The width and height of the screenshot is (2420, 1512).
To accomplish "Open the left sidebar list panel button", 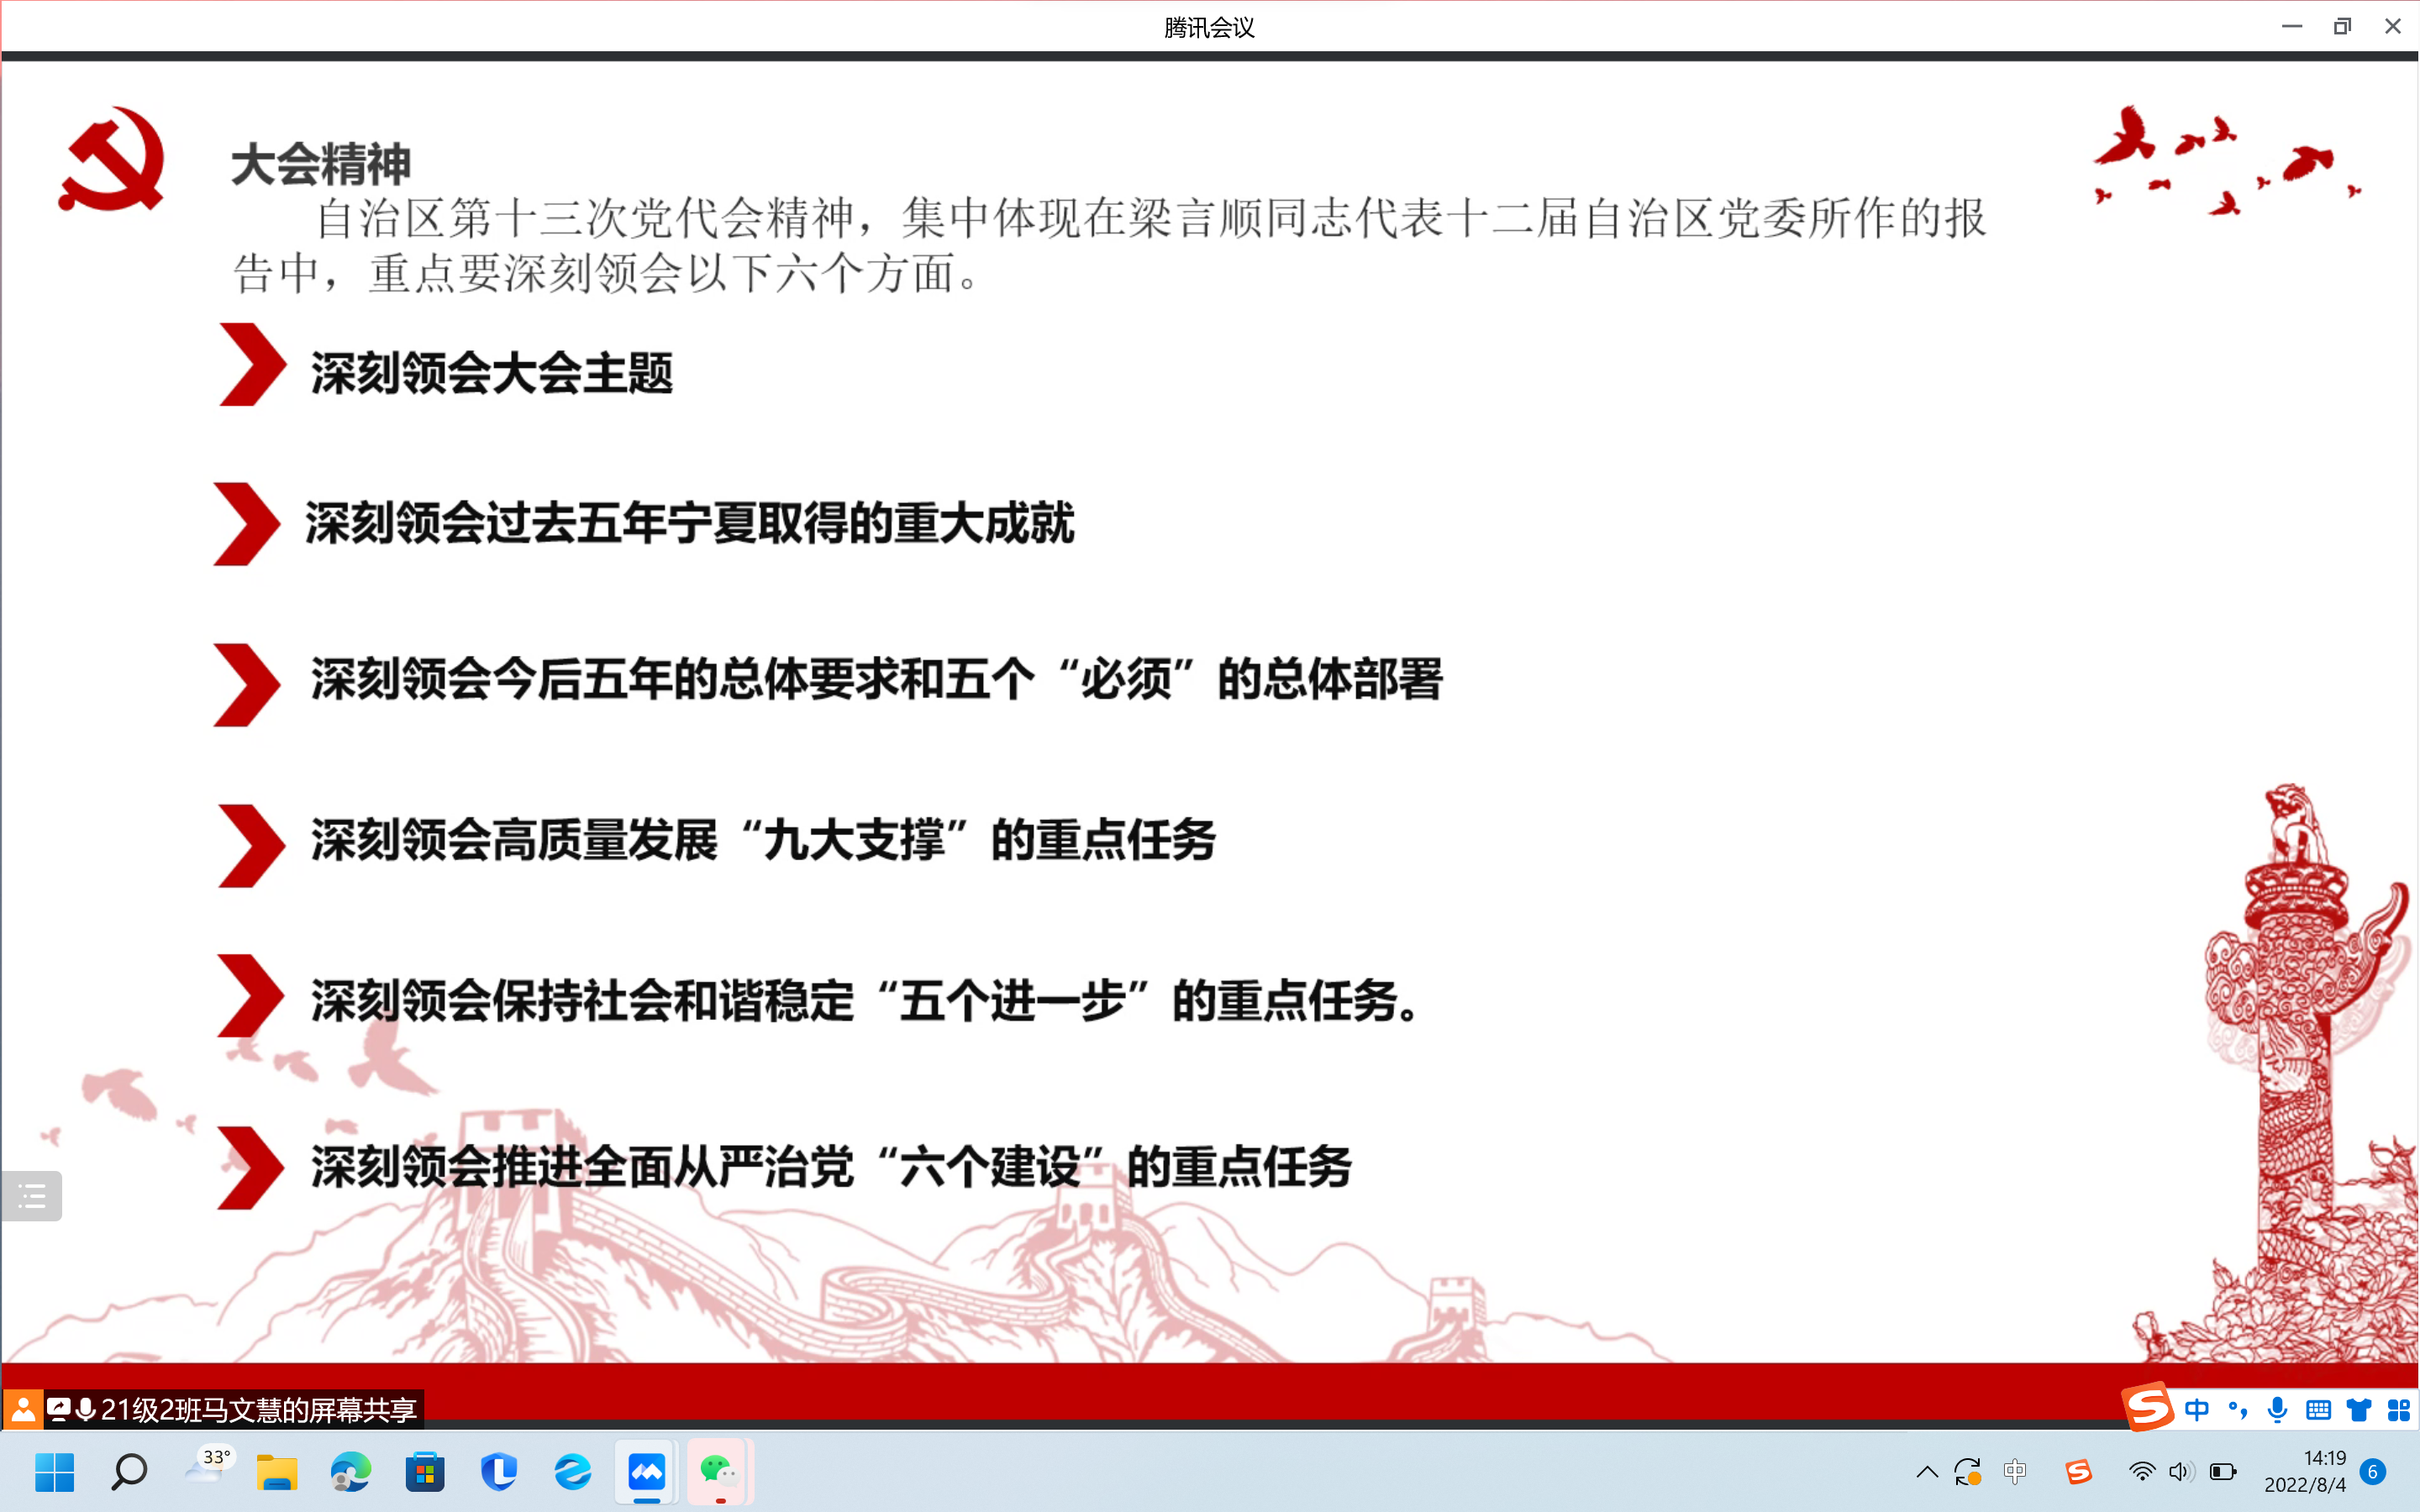I will (x=31, y=1195).
